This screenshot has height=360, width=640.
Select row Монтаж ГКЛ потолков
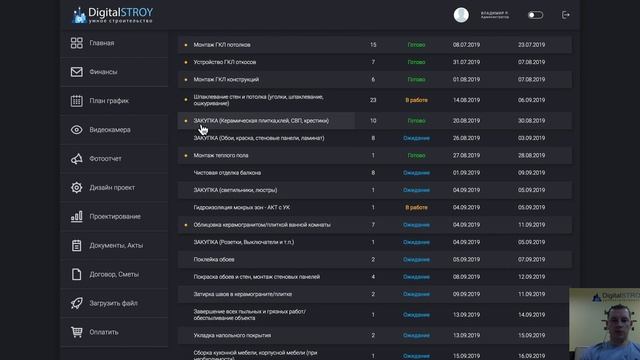tap(375, 45)
